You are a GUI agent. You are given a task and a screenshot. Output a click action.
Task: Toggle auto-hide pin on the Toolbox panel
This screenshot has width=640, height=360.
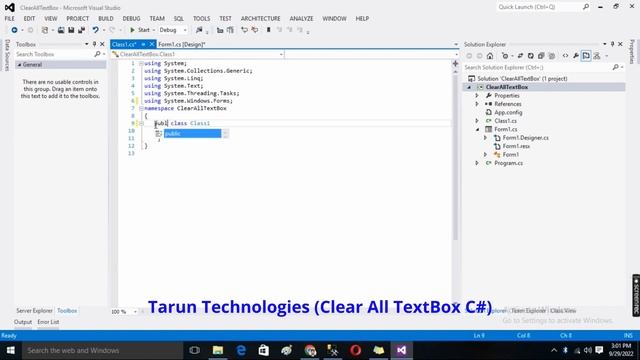click(94, 44)
